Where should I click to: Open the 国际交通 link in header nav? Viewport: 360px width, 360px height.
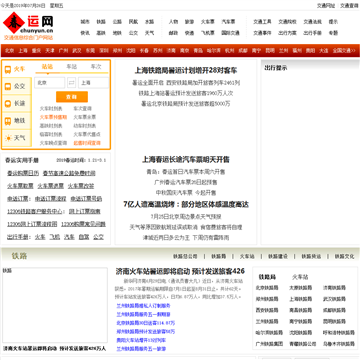pos(230,33)
